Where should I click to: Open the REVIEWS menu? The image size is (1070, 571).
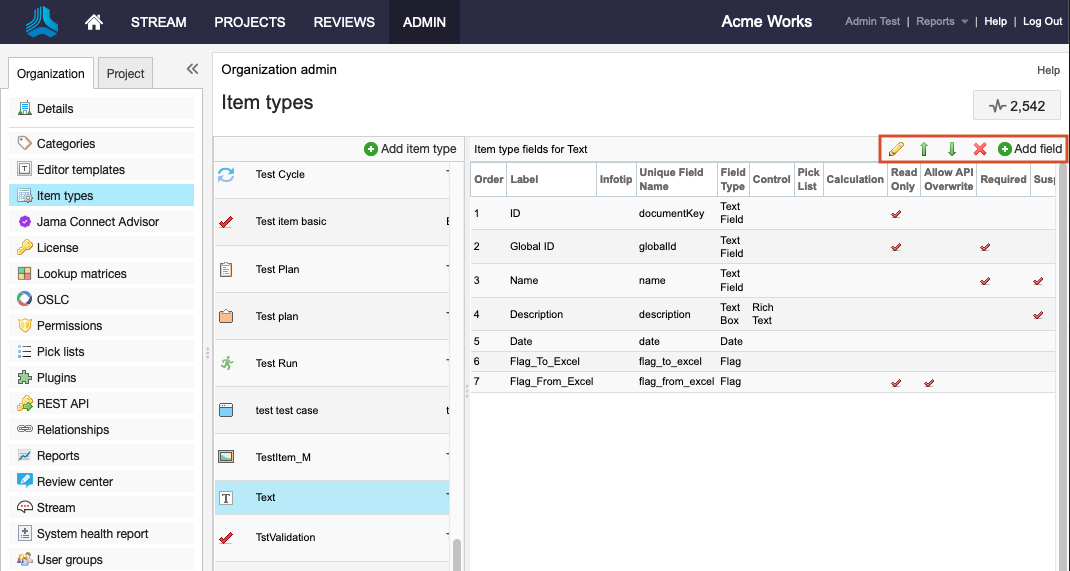pos(344,22)
